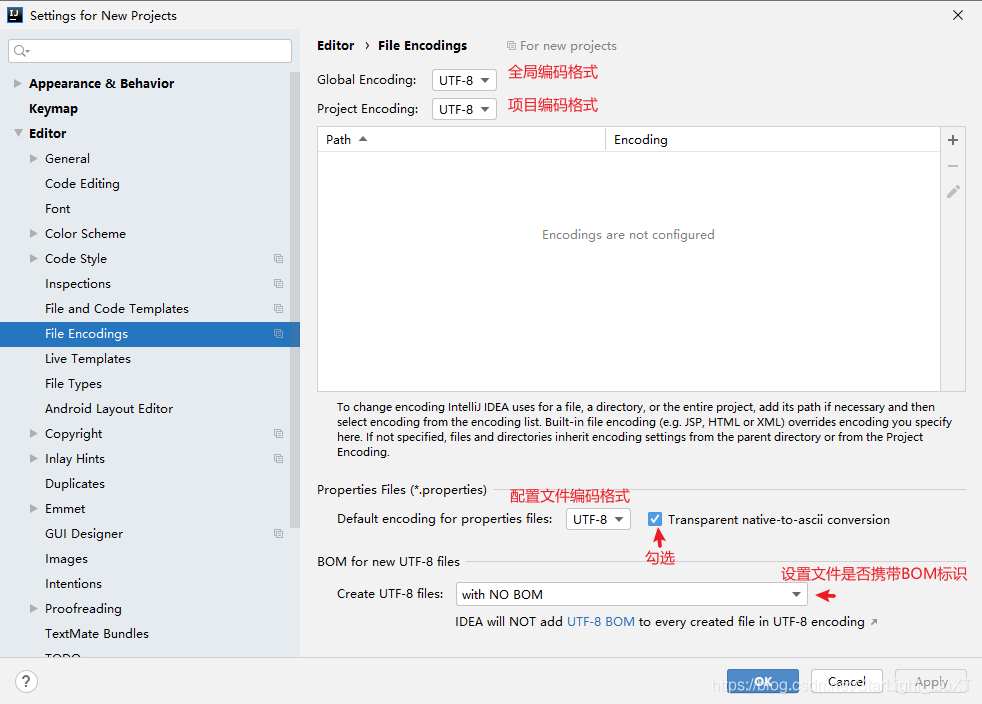Open Font settings page

58,209
